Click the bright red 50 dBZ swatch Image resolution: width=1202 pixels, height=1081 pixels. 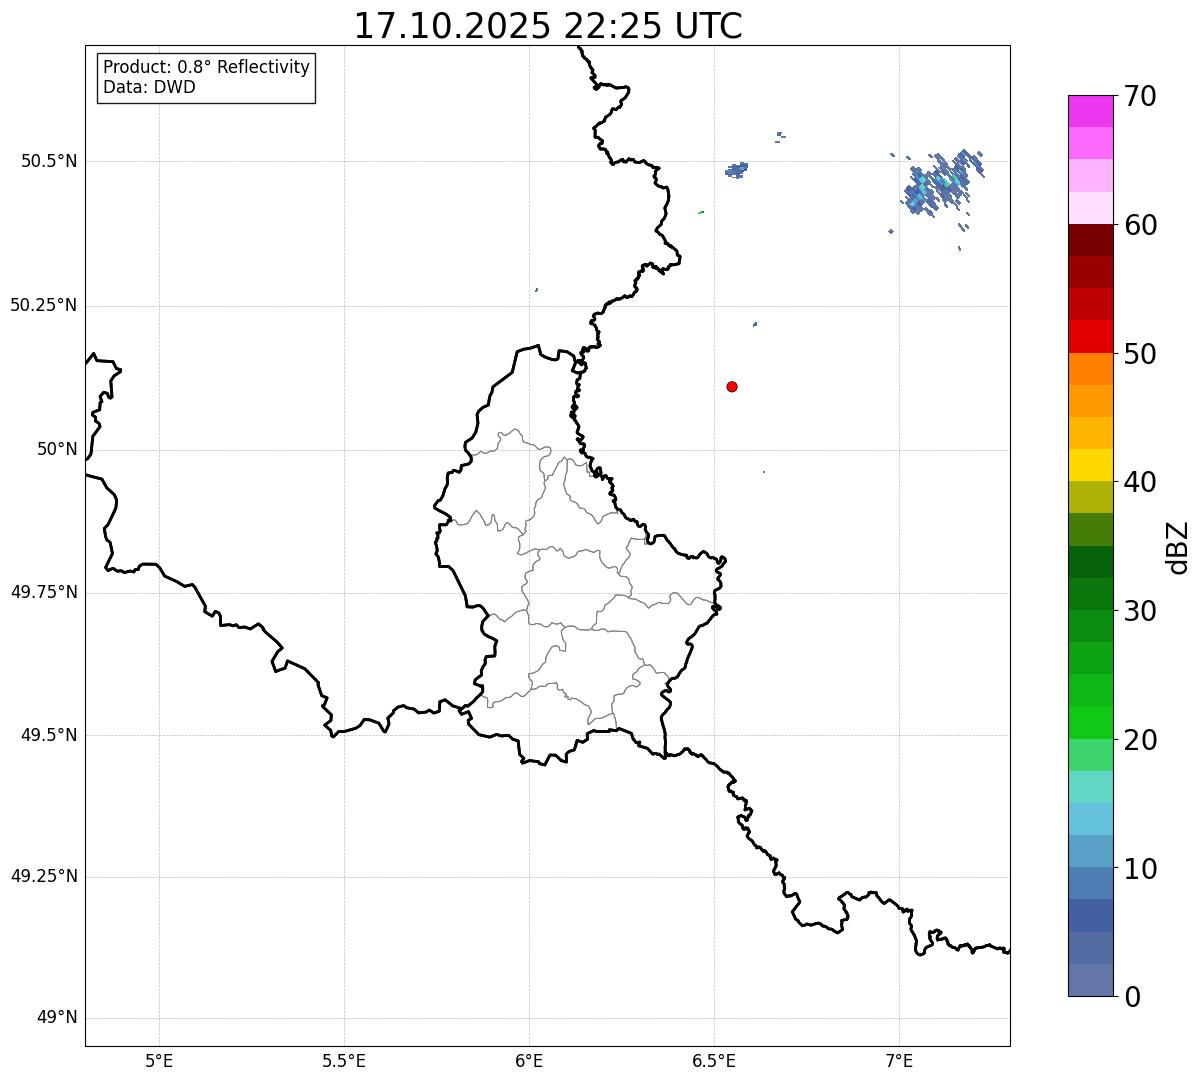[1090, 337]
